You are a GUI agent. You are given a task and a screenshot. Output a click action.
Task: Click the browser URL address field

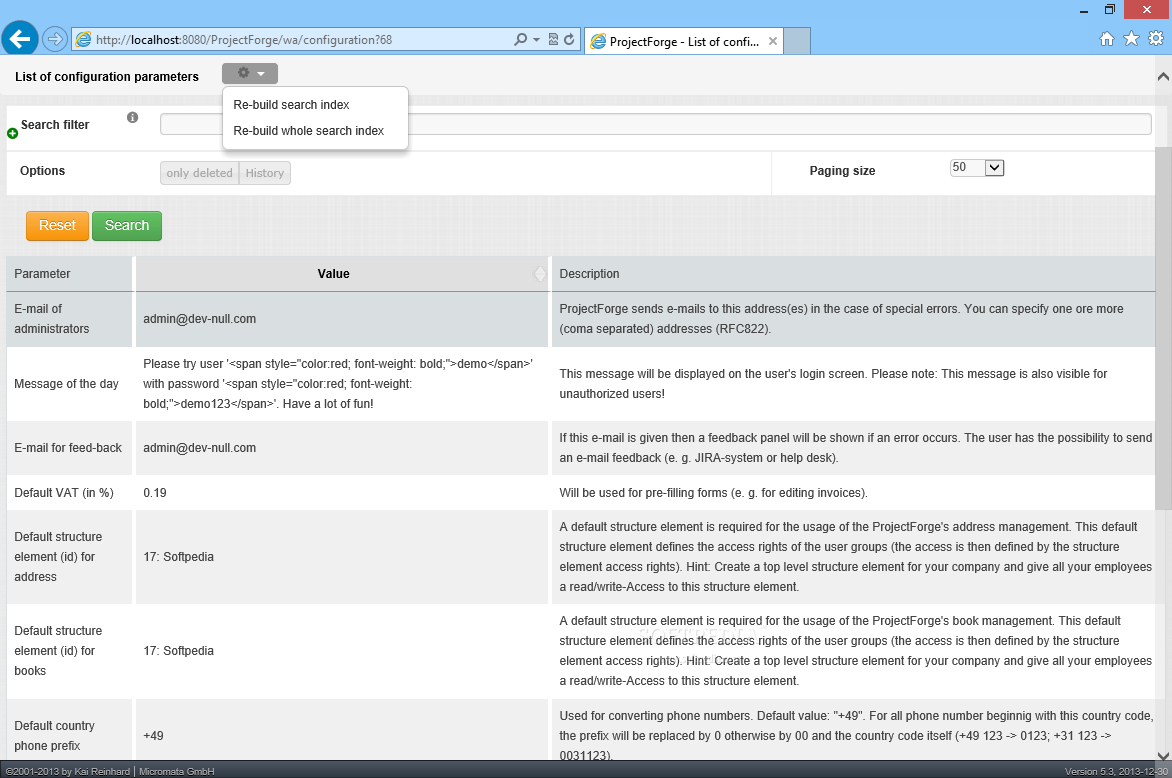(292, 40)
